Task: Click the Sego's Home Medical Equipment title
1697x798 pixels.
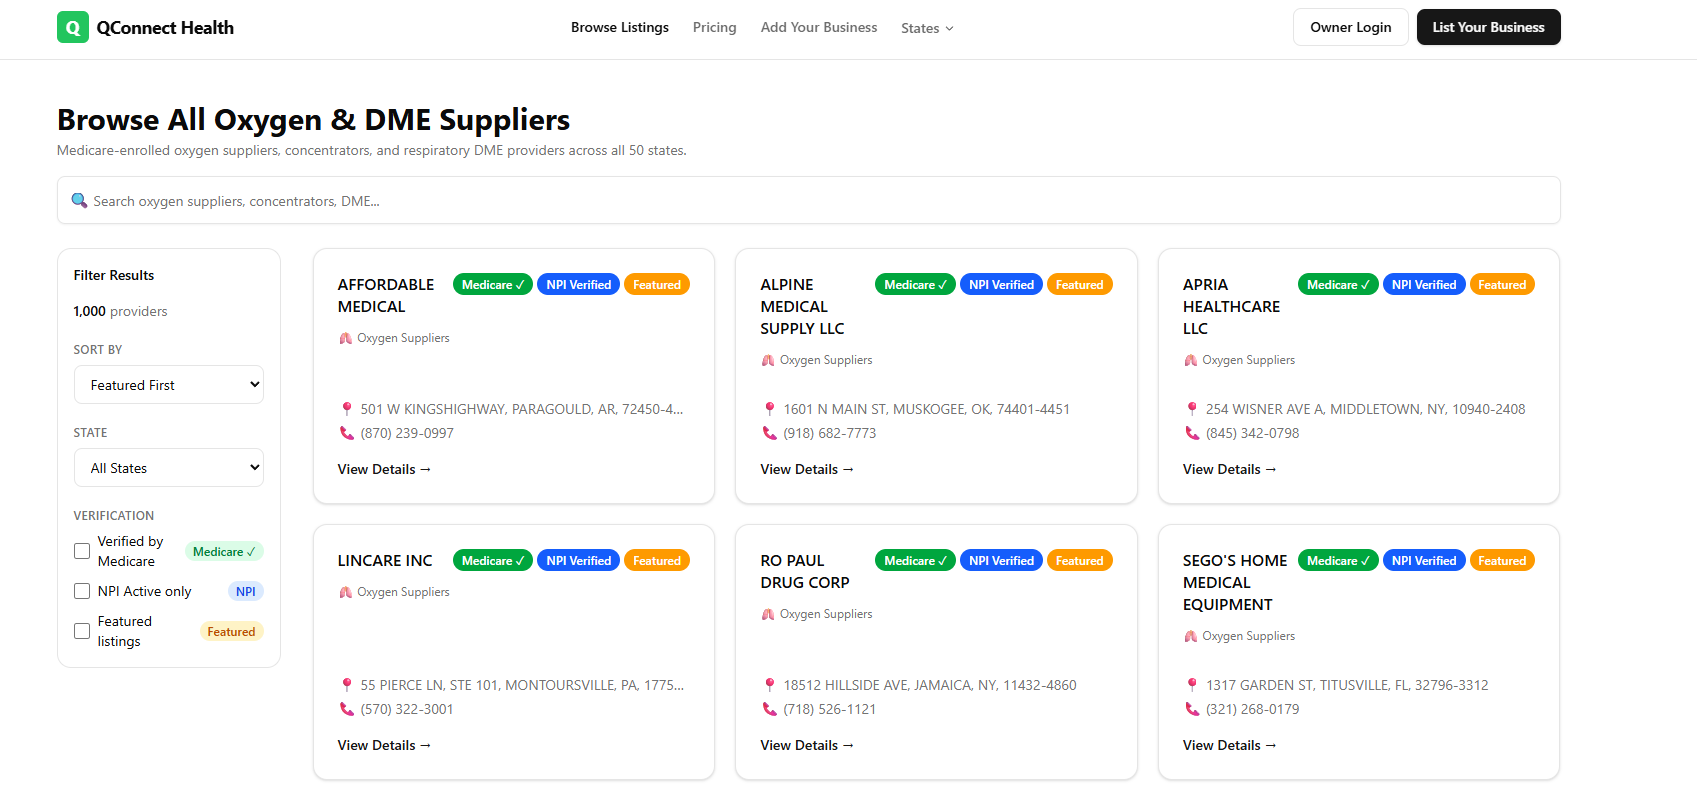Action: coord(1235,583)
